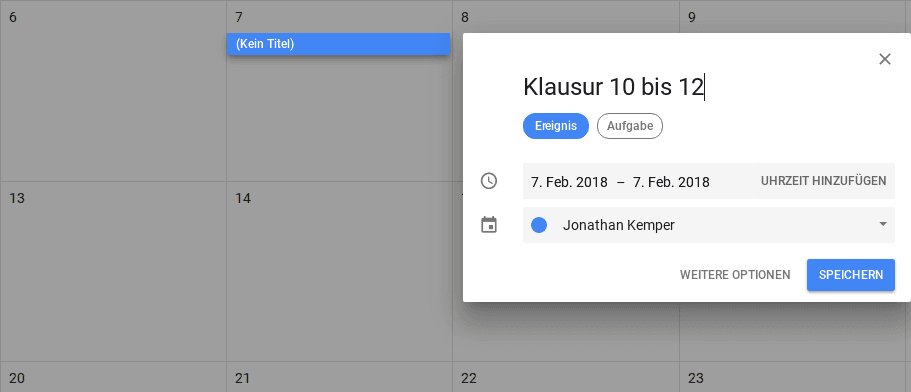Click the start date 7. Feb. 2018
The width and height of the screenshot is (911, 392).
point(569,182)
